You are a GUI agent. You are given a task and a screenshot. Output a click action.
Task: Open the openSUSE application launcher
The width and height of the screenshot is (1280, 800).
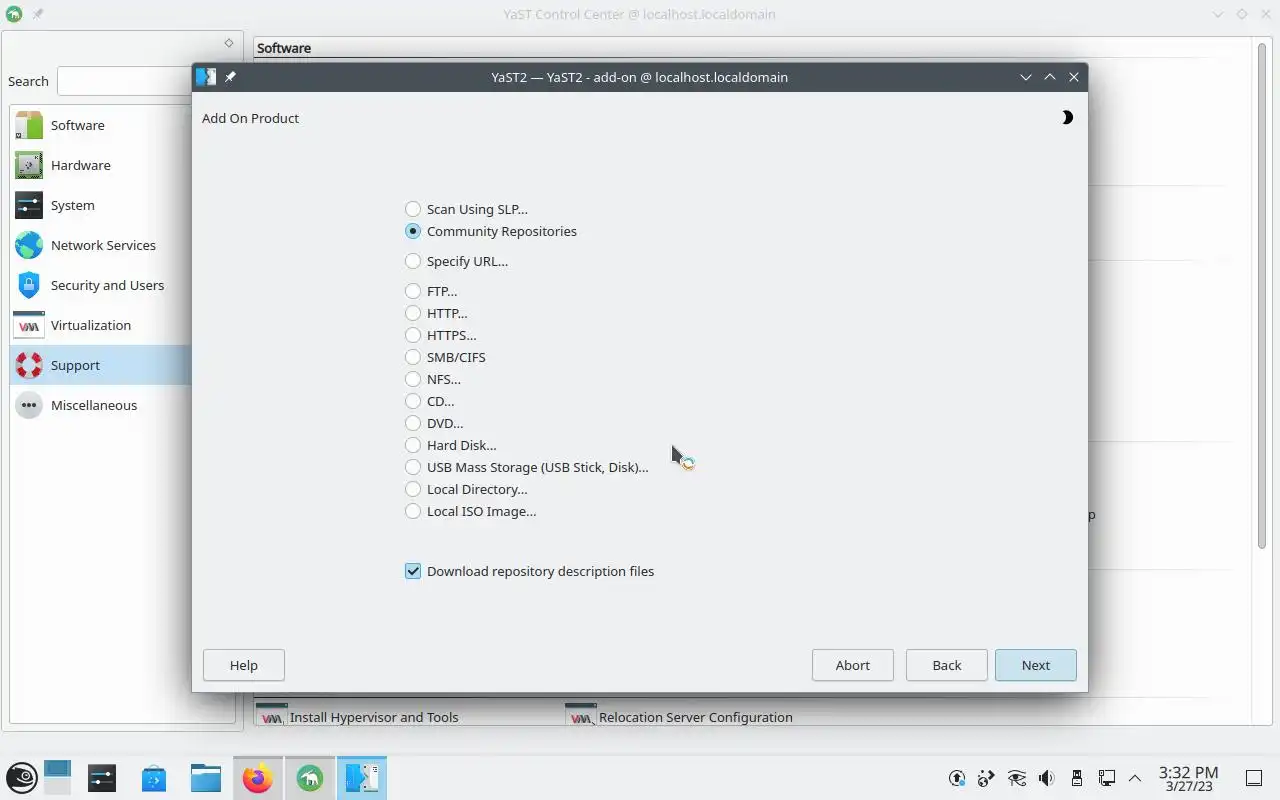tap(22, 778)
